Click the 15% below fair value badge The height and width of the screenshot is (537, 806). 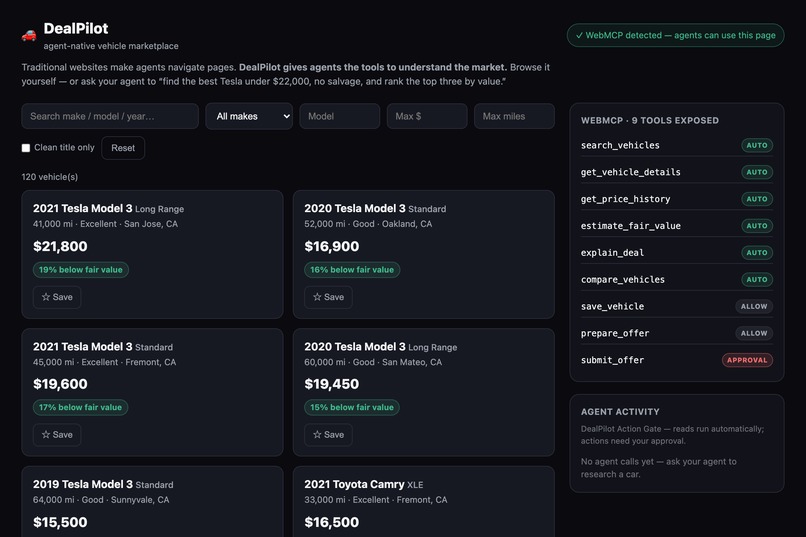[x=352, y=408]
